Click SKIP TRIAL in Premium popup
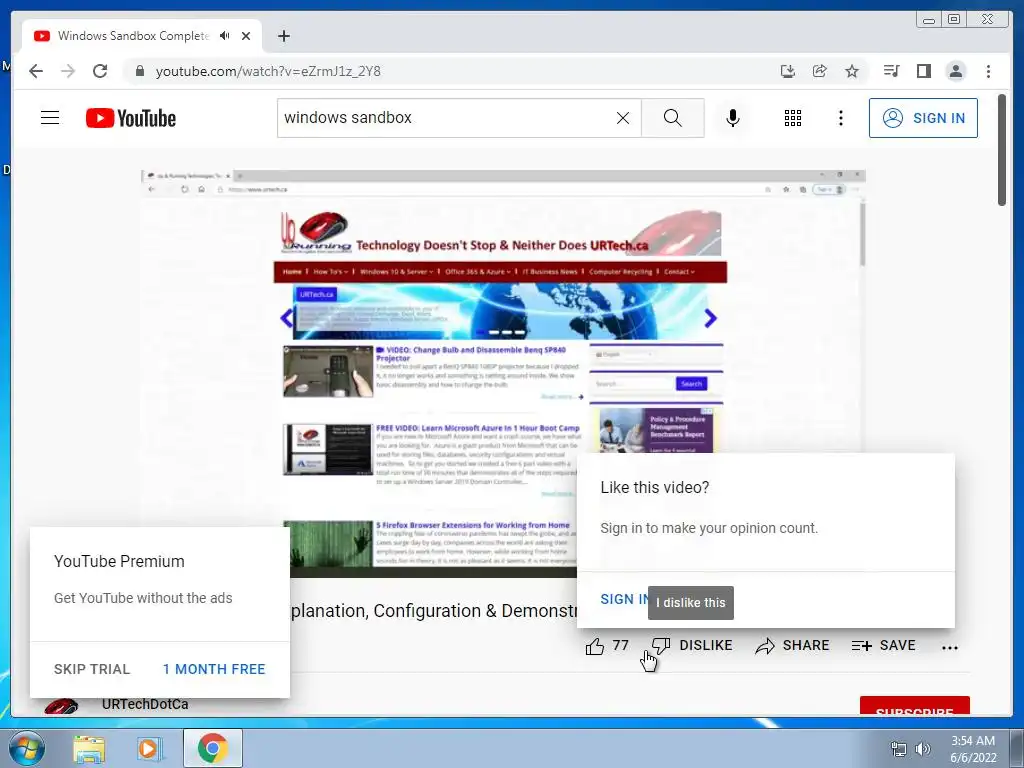 [x=92, y=669]
